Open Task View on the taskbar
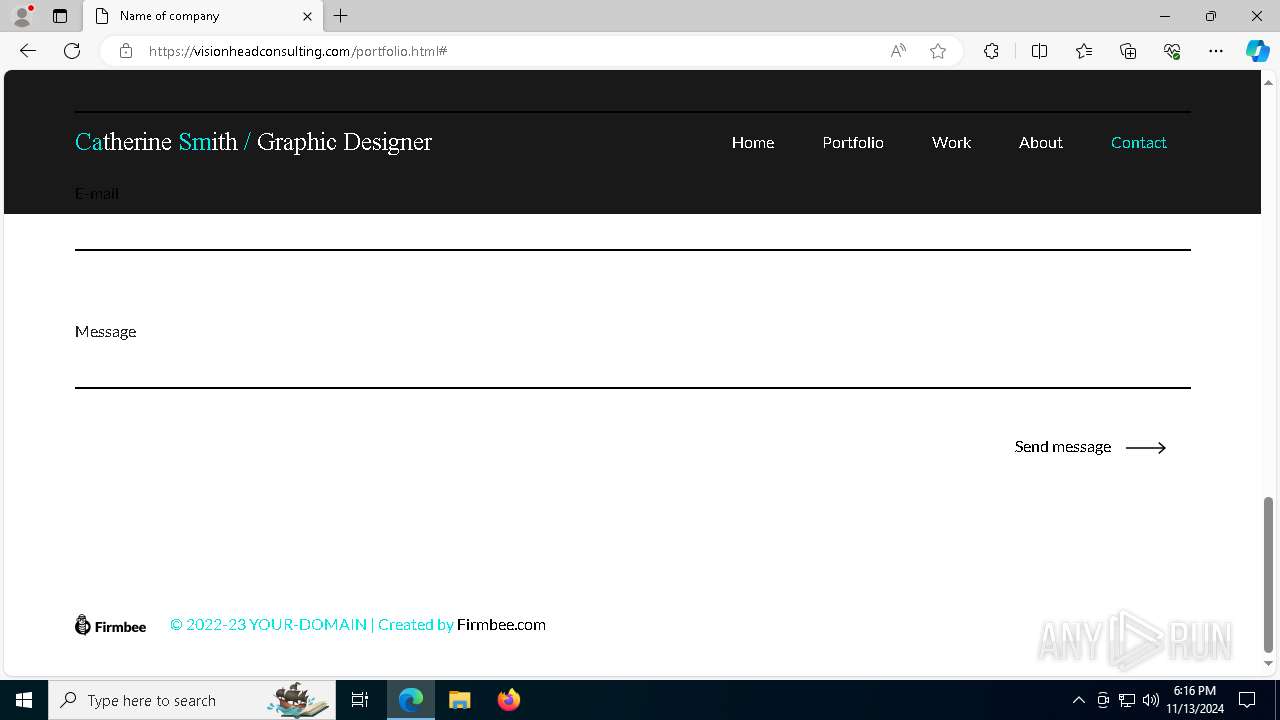This screenshot has height=720, width=1280. 360,700
